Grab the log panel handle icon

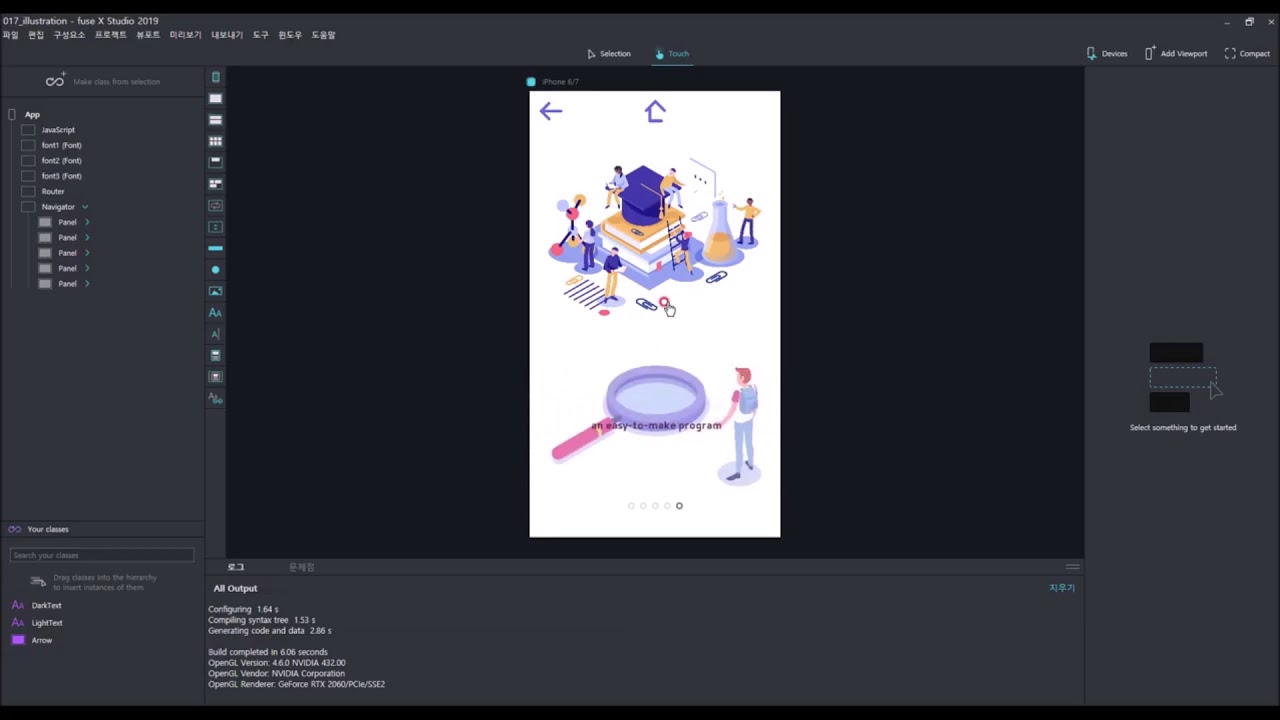click(1072, 567)
